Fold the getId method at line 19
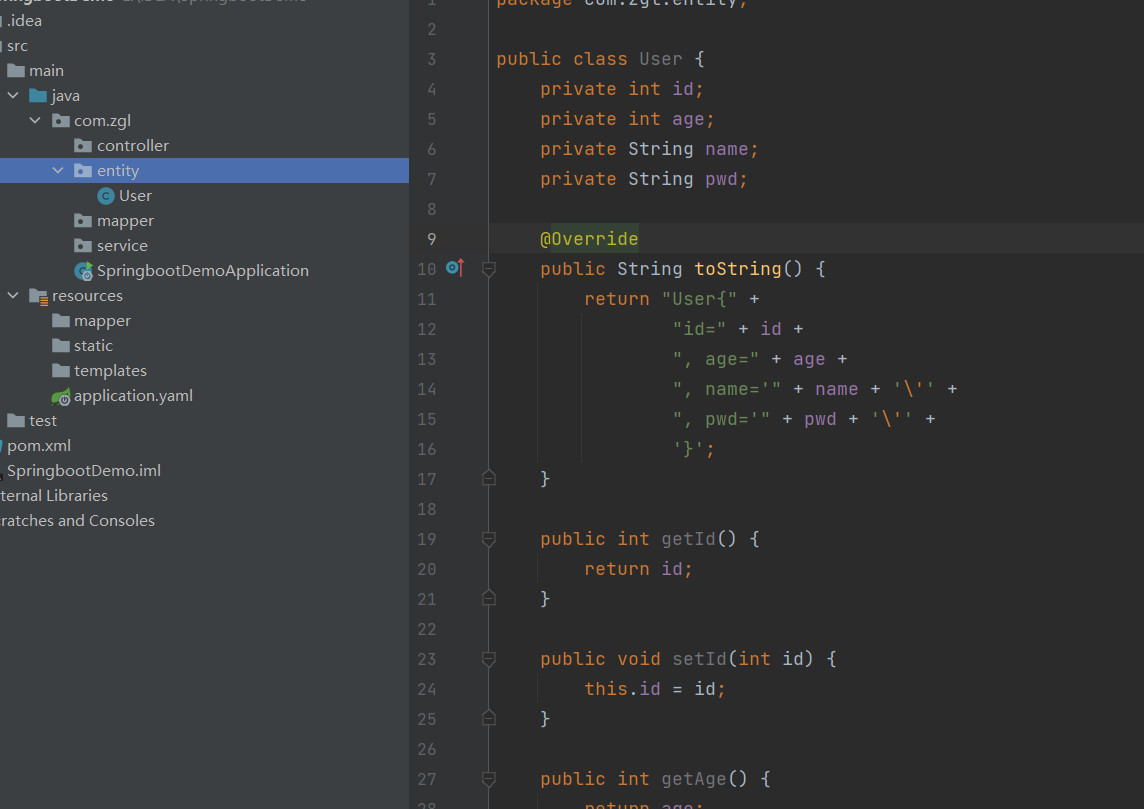1144x809 pixels. point(489,539)
